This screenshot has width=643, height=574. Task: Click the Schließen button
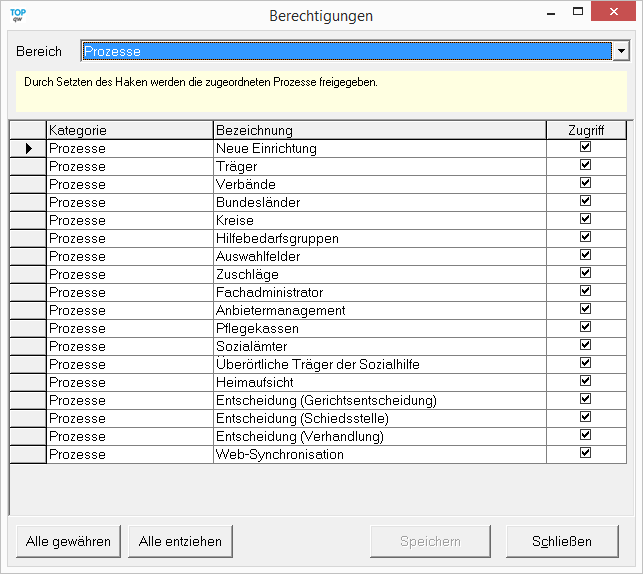562,541
